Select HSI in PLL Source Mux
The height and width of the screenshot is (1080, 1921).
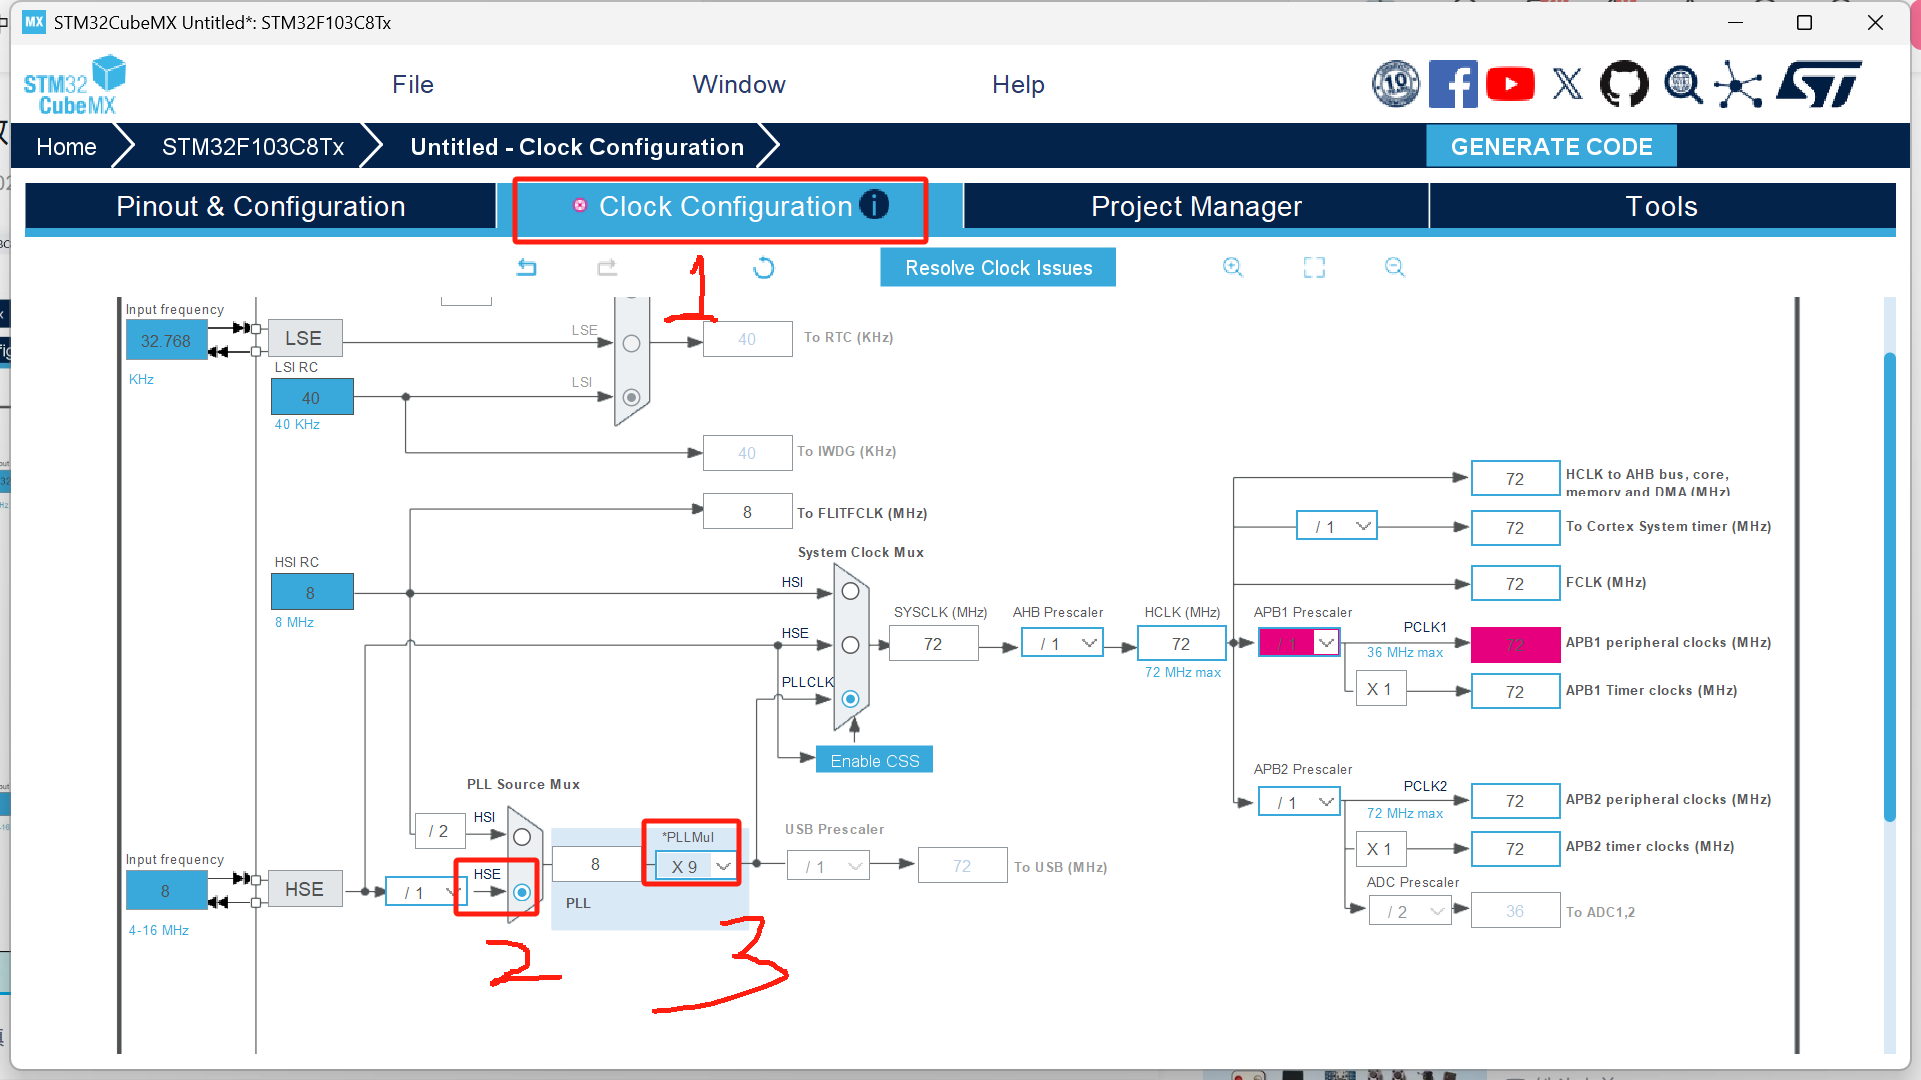(x=522, y=837)
